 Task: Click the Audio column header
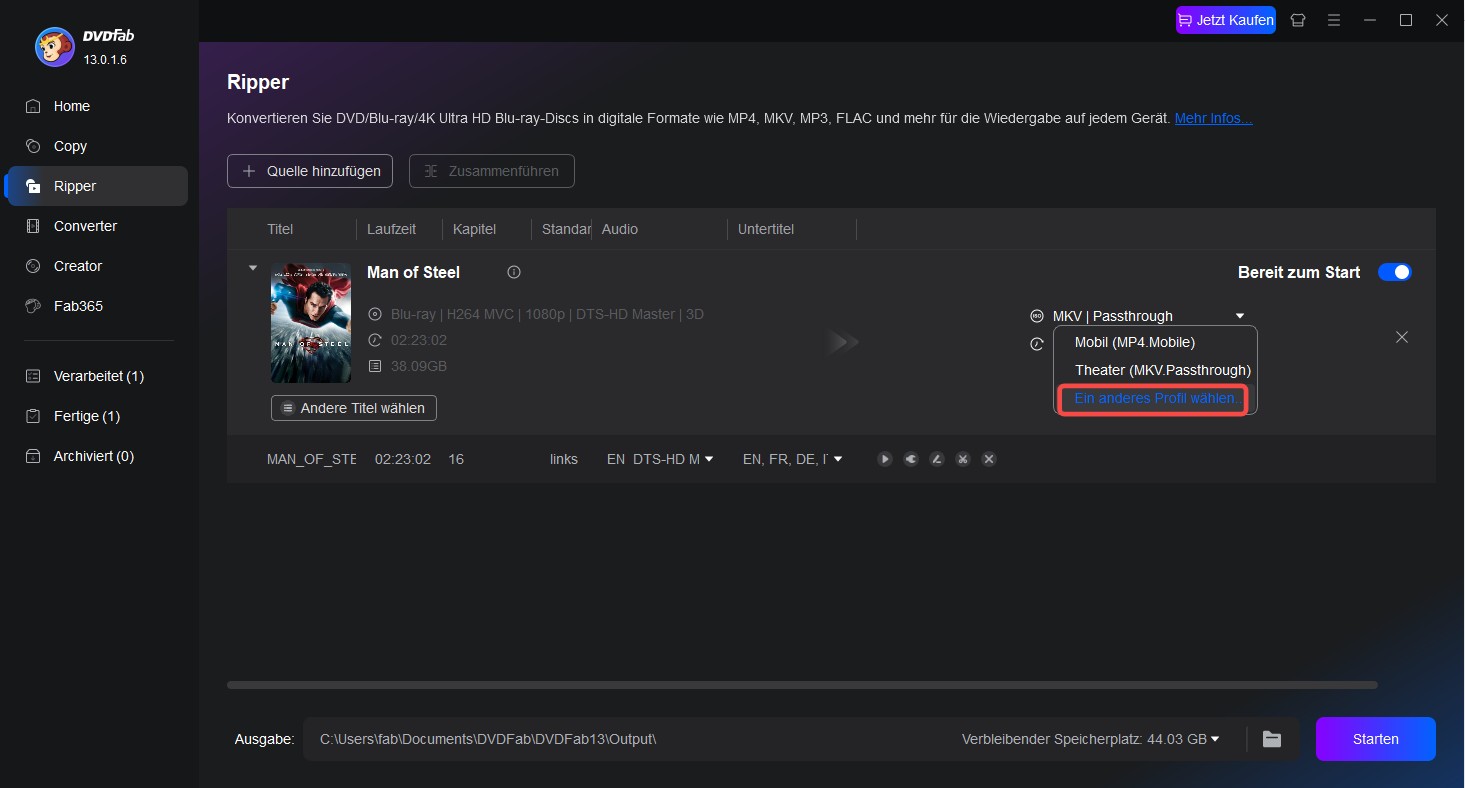tap(620, 229)
